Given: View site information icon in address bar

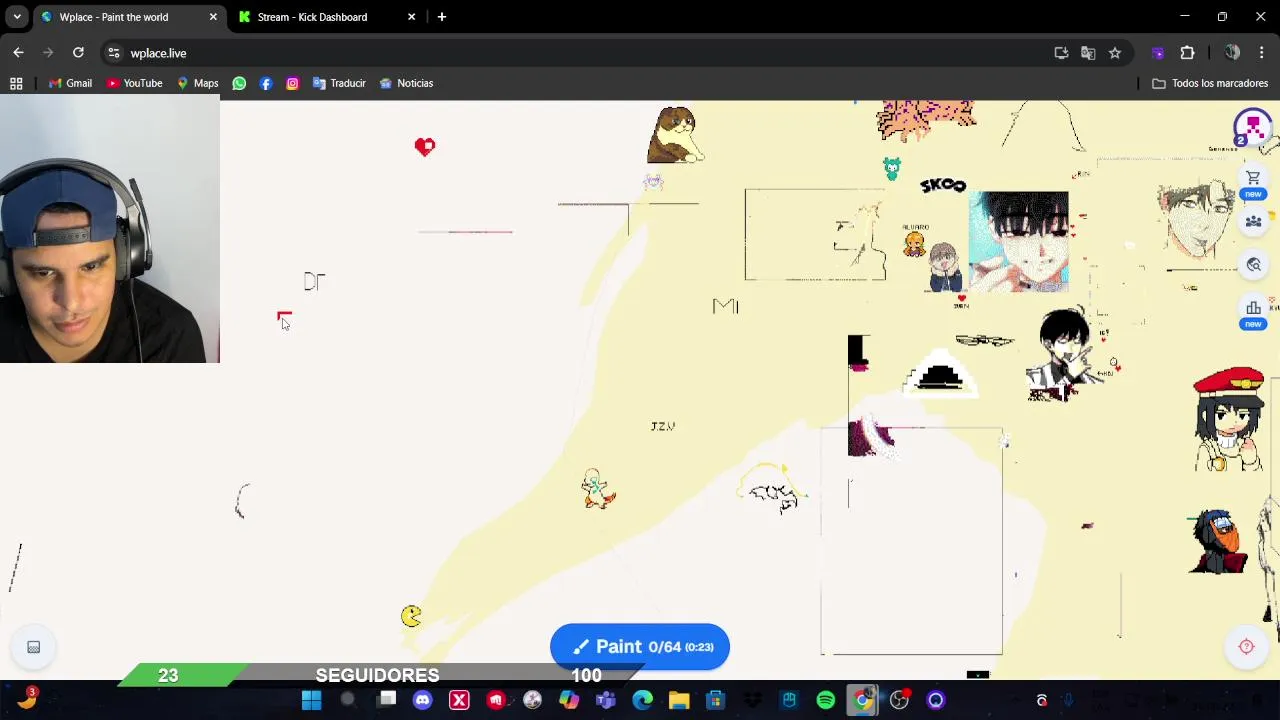Looking at the screenshot, I should [114, 53].
